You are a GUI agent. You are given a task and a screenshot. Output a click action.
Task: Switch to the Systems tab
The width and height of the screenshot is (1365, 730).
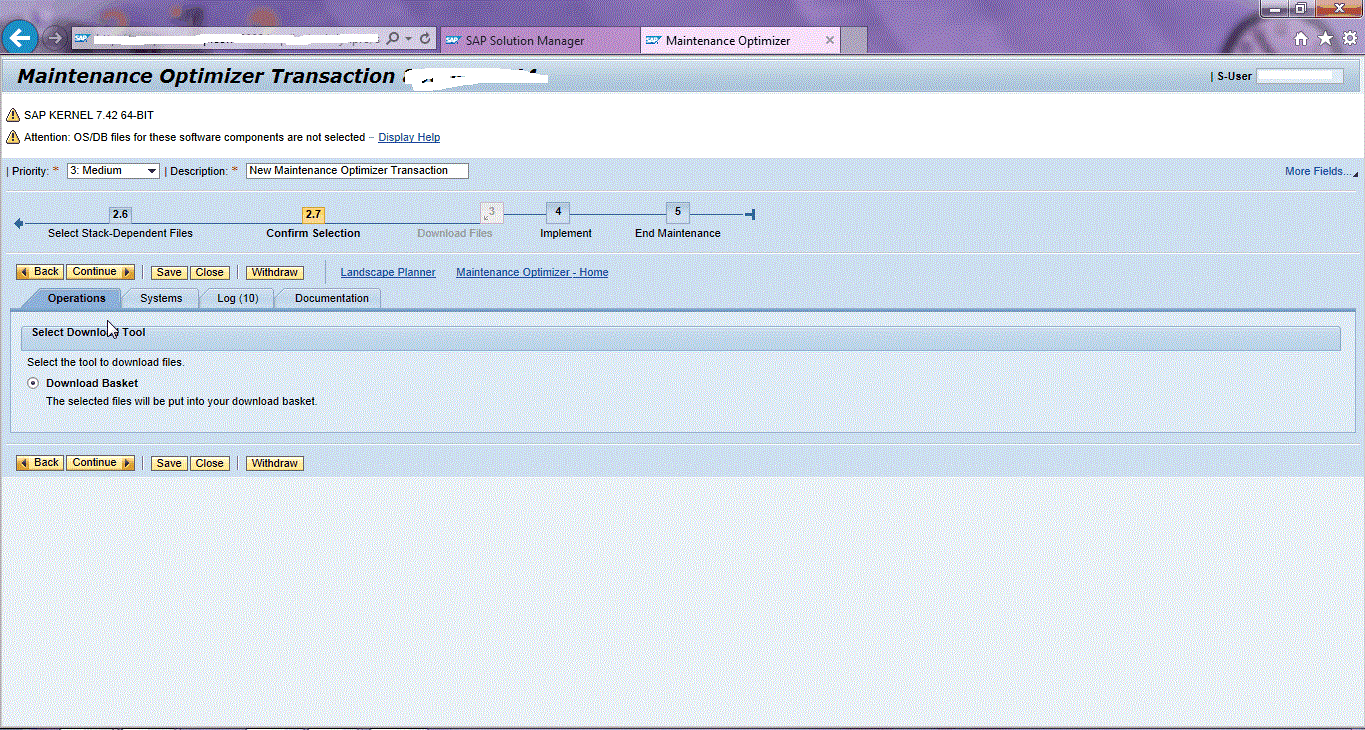point(161,298)
